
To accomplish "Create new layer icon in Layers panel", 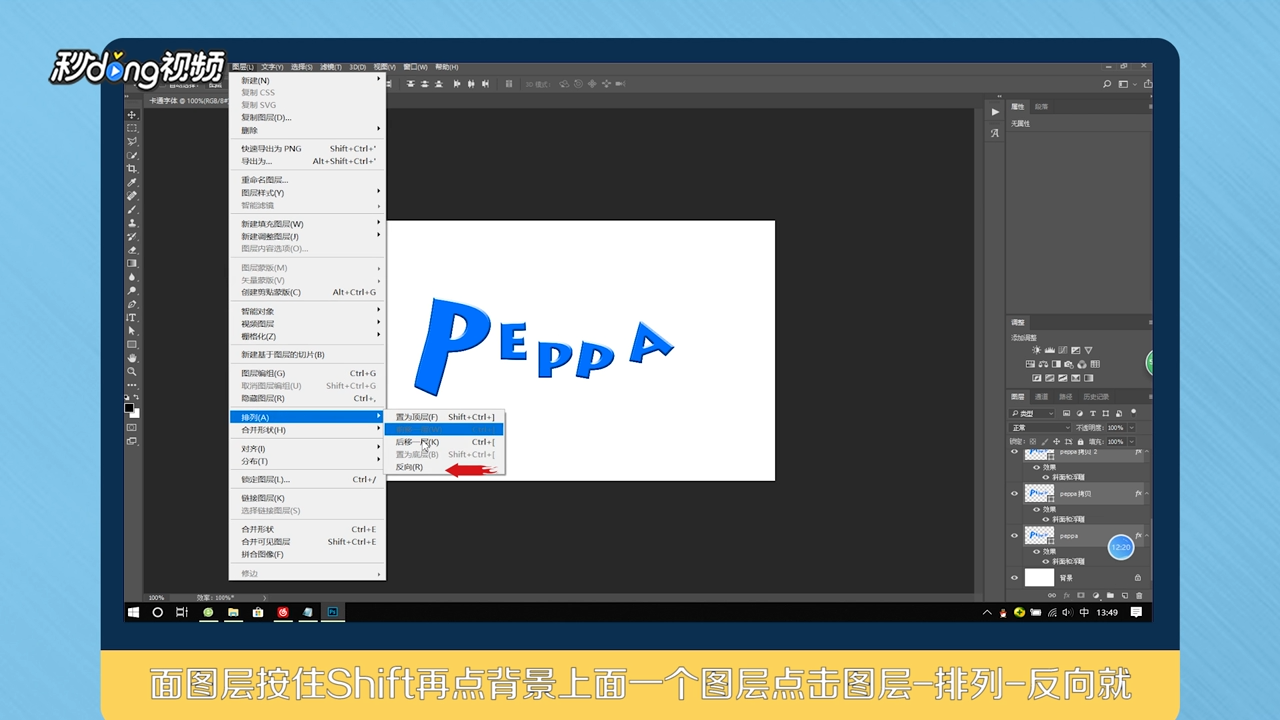I will click(1125, 595).
